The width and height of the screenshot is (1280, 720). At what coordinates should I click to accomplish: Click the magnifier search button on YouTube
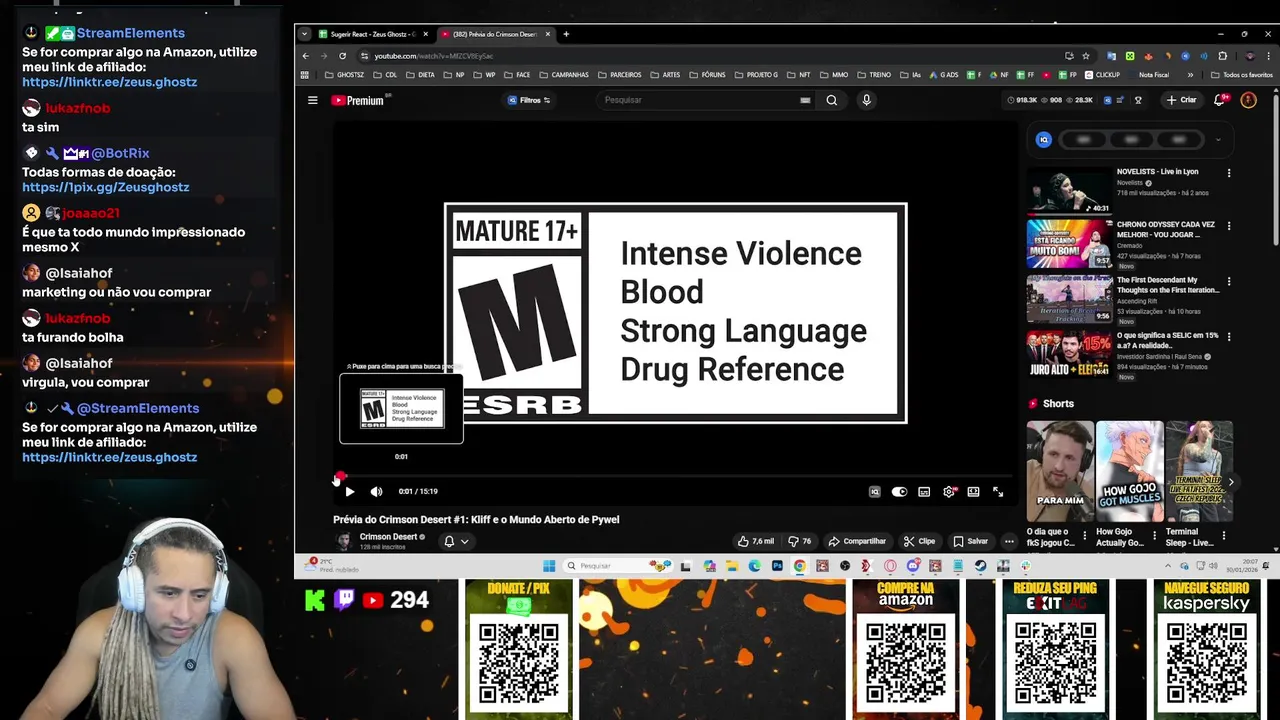point(831,100)
